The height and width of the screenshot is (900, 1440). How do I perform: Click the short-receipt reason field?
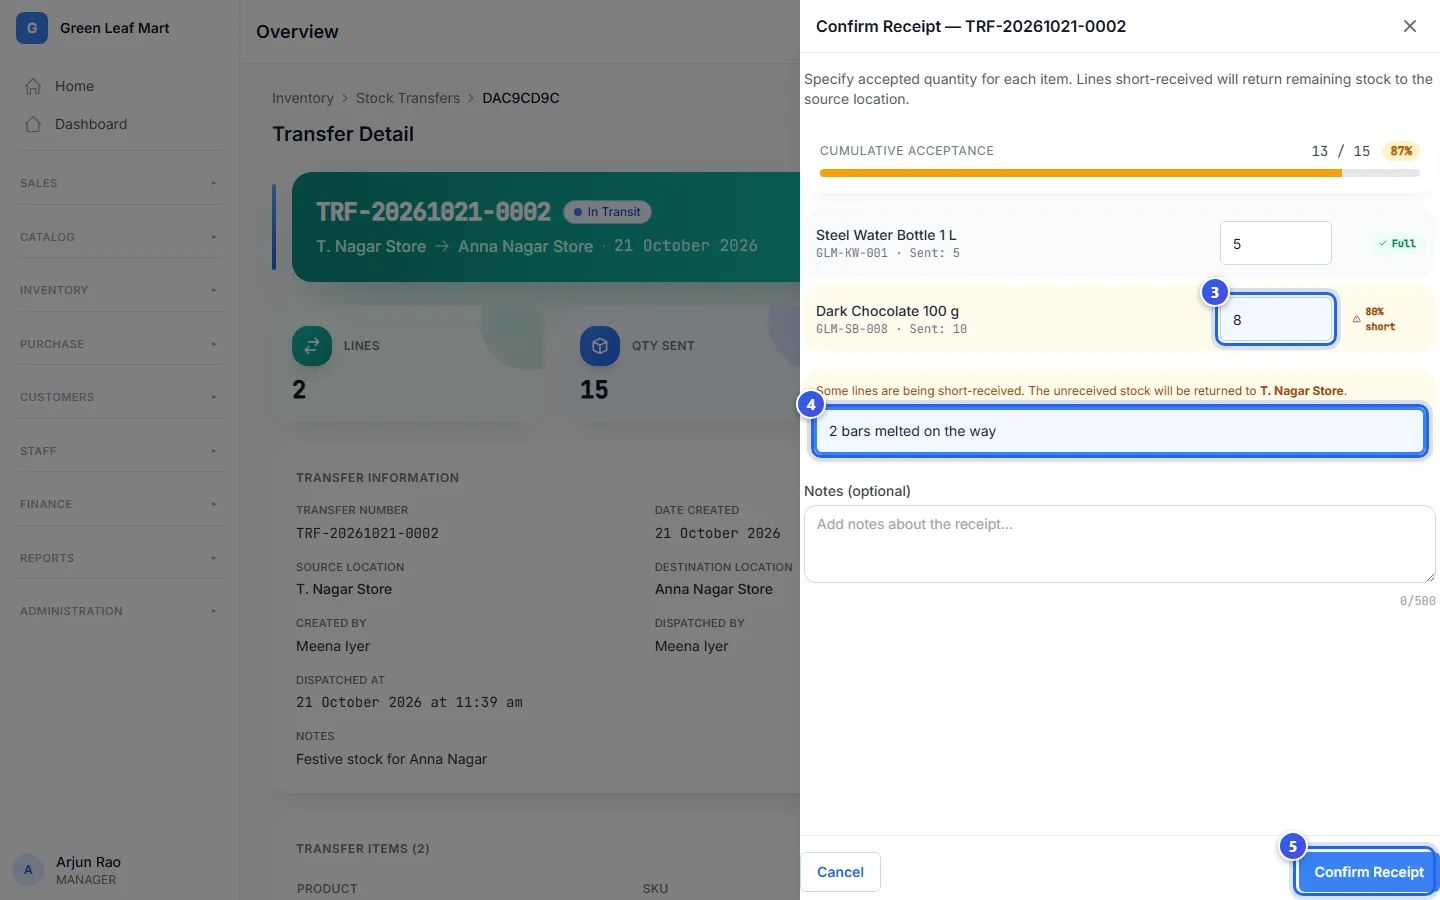(1119, 431)
